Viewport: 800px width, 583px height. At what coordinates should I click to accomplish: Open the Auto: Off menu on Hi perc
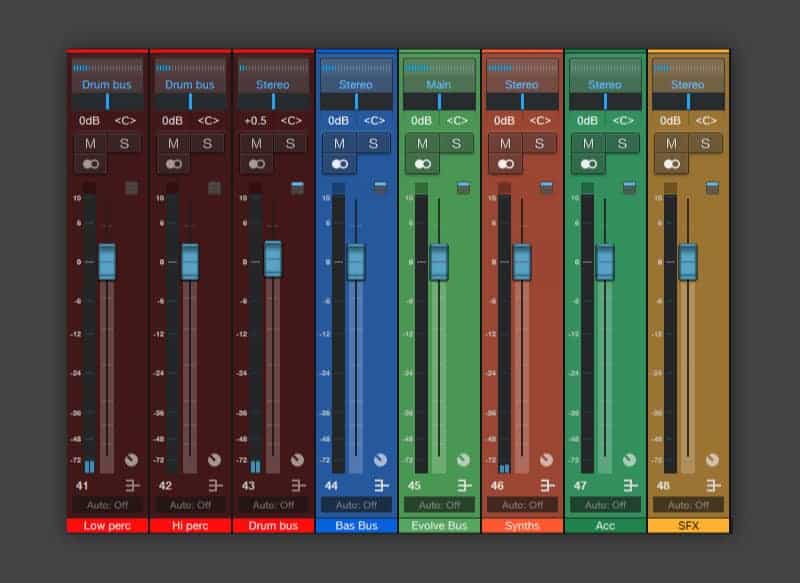(x=190, y=505)
